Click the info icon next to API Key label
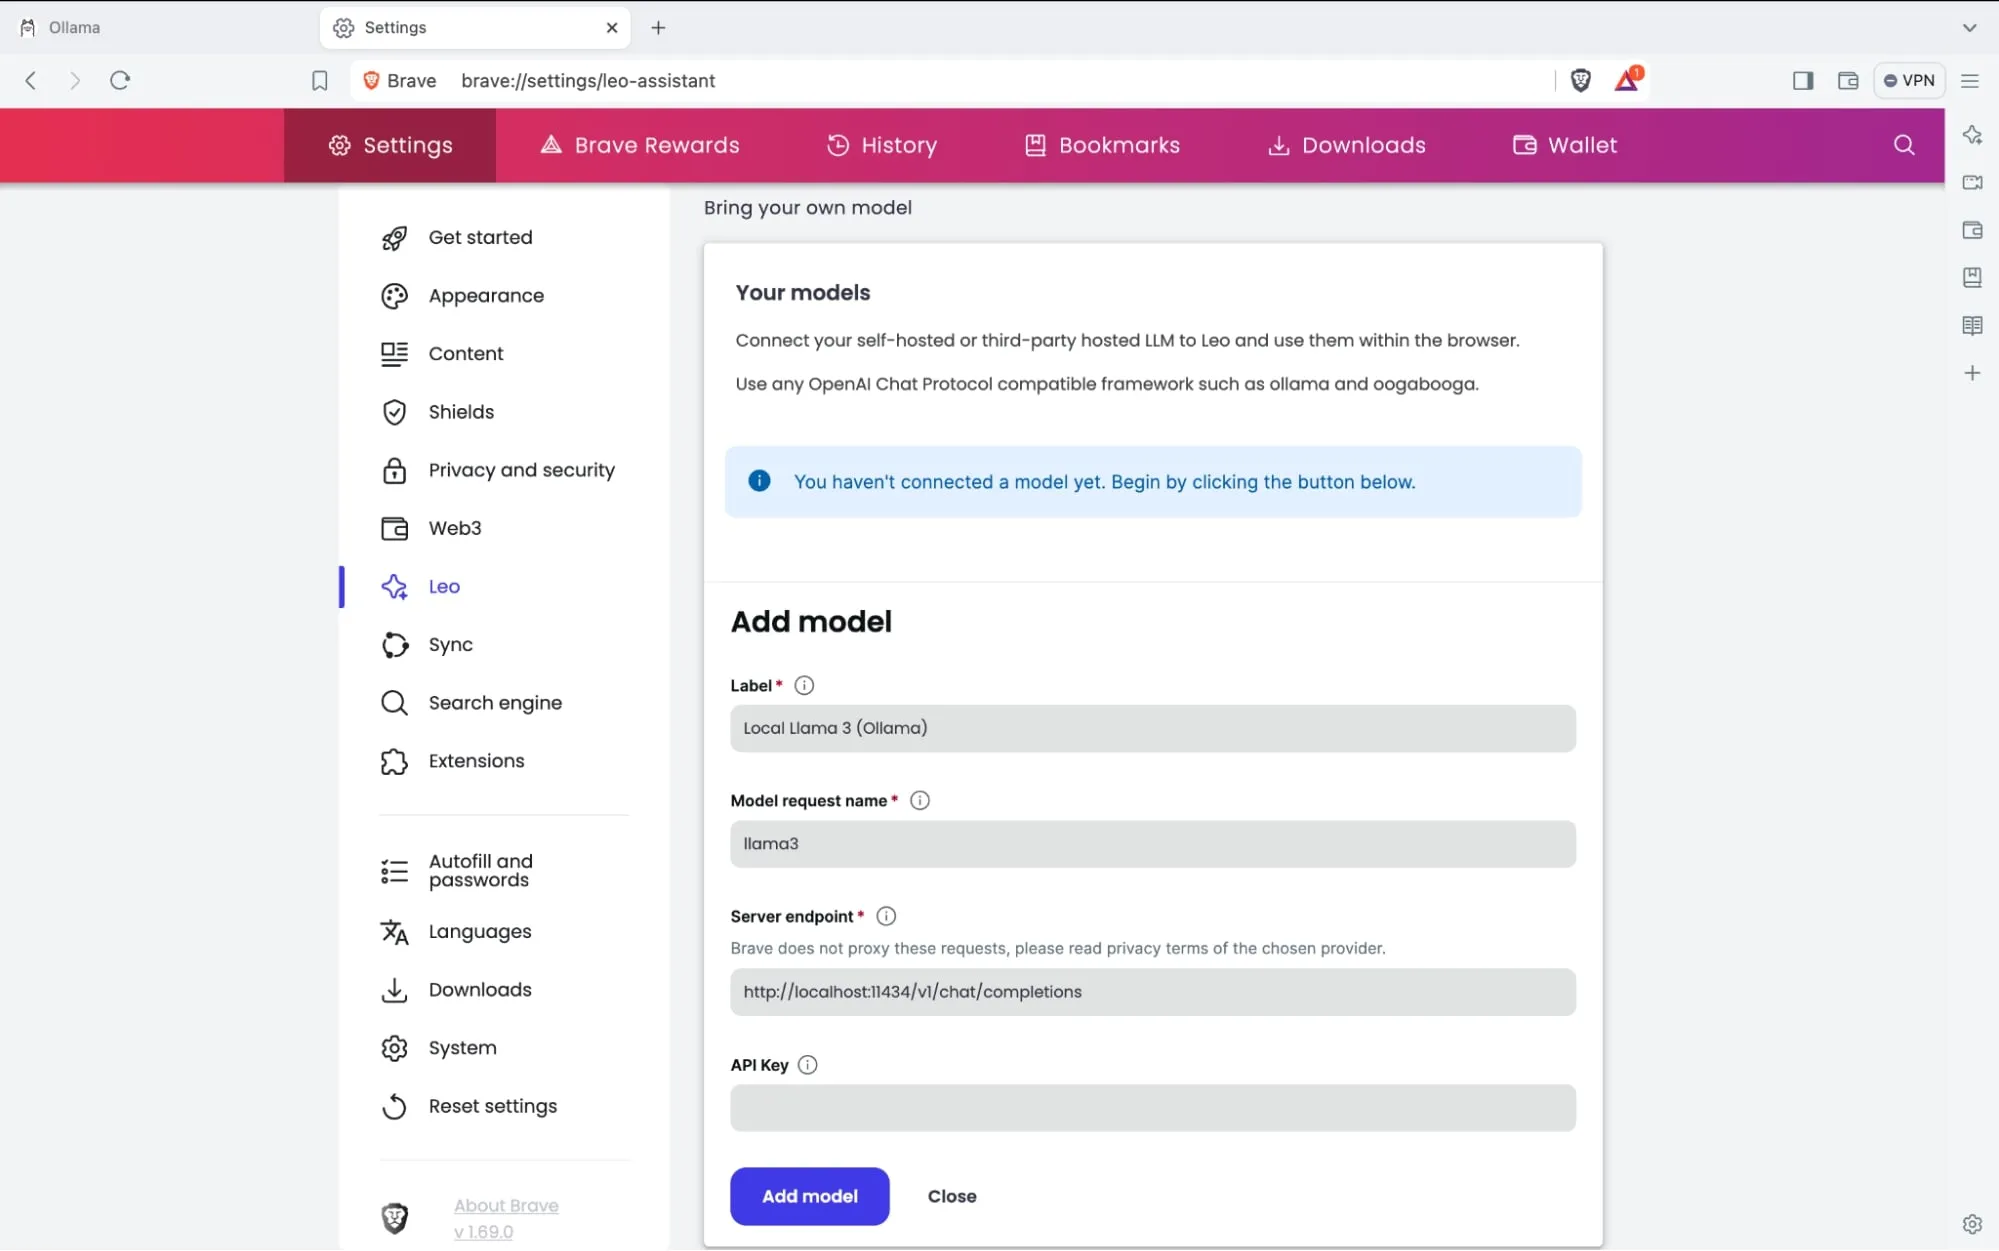Image resolution: width=1999 pixels, height=1251 pixels. (807, 1065)
